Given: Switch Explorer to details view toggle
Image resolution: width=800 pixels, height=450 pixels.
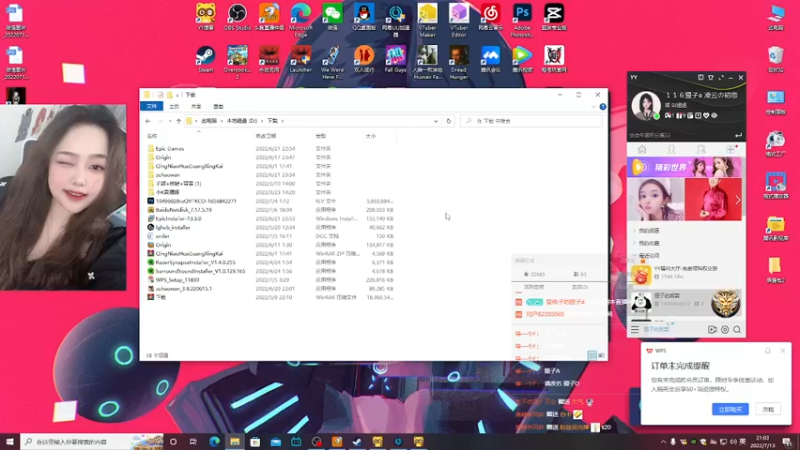Looking at the screenshot, I should click(592, 355).
